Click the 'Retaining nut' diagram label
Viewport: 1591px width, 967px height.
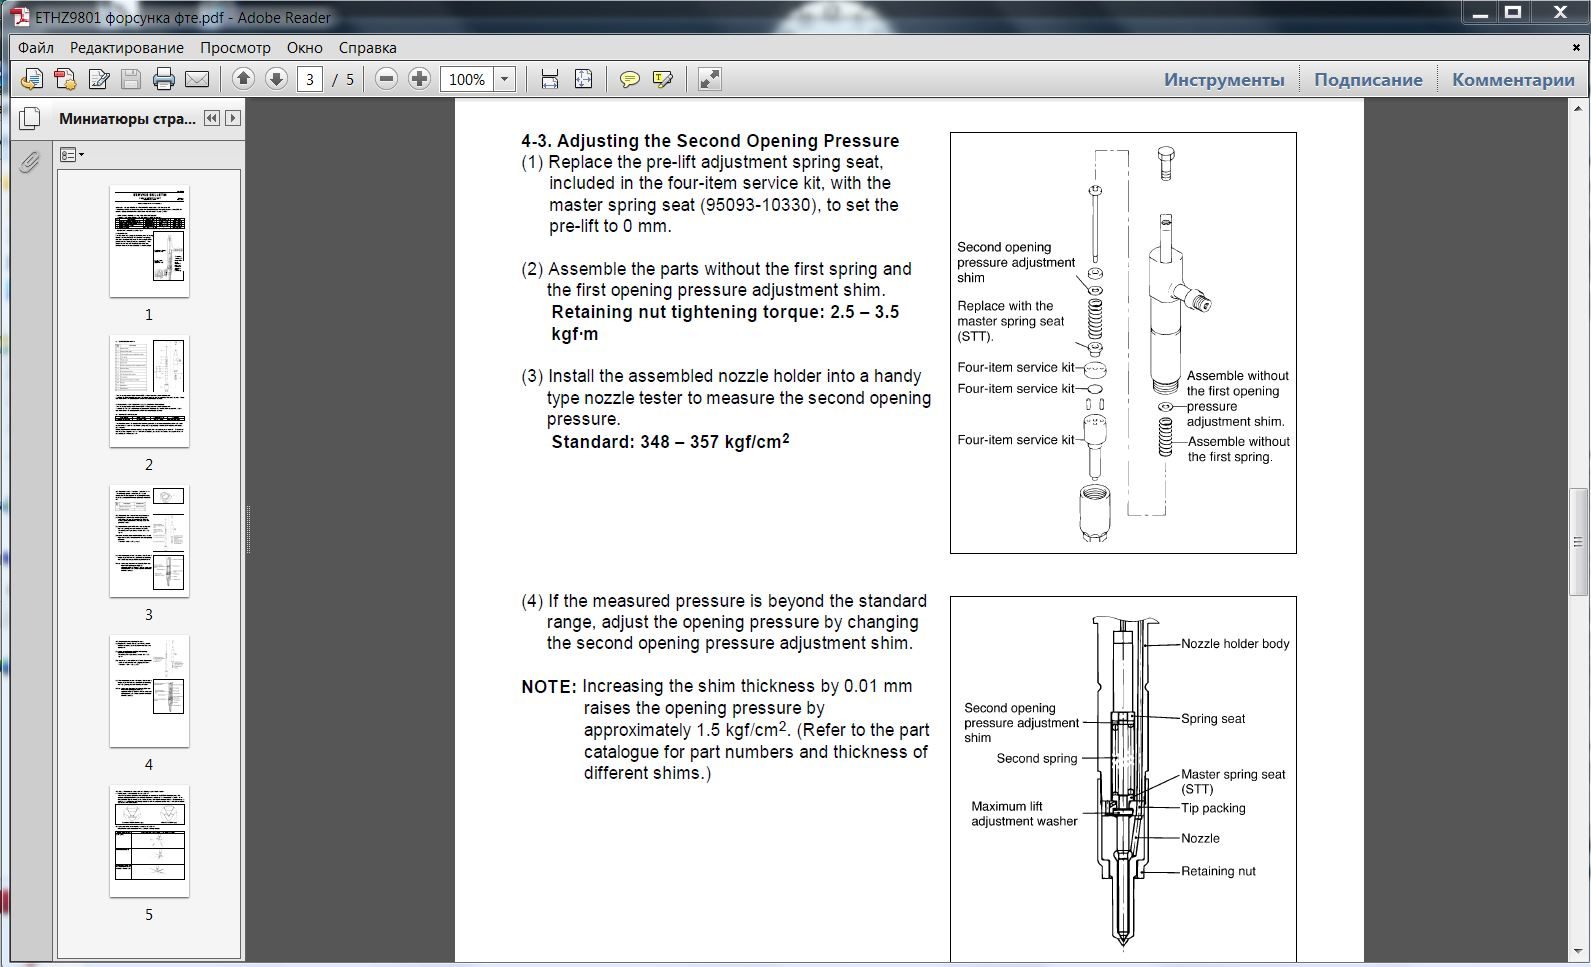point(1218,871)
